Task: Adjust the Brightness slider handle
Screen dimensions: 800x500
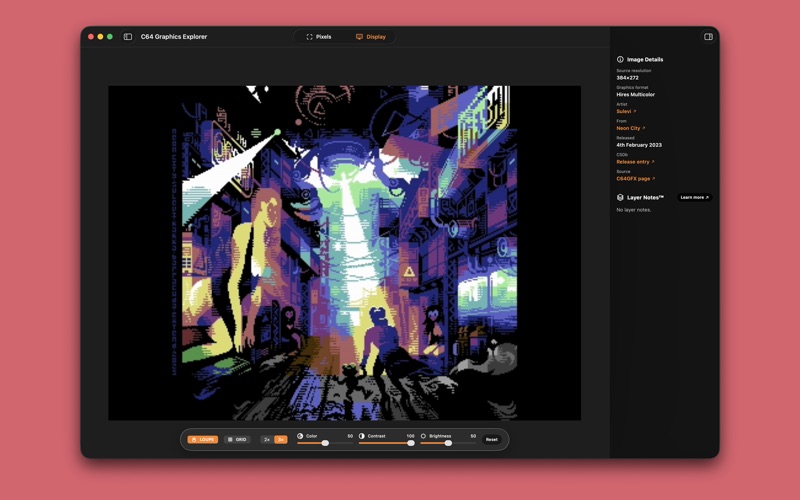Action: point(448,443)
